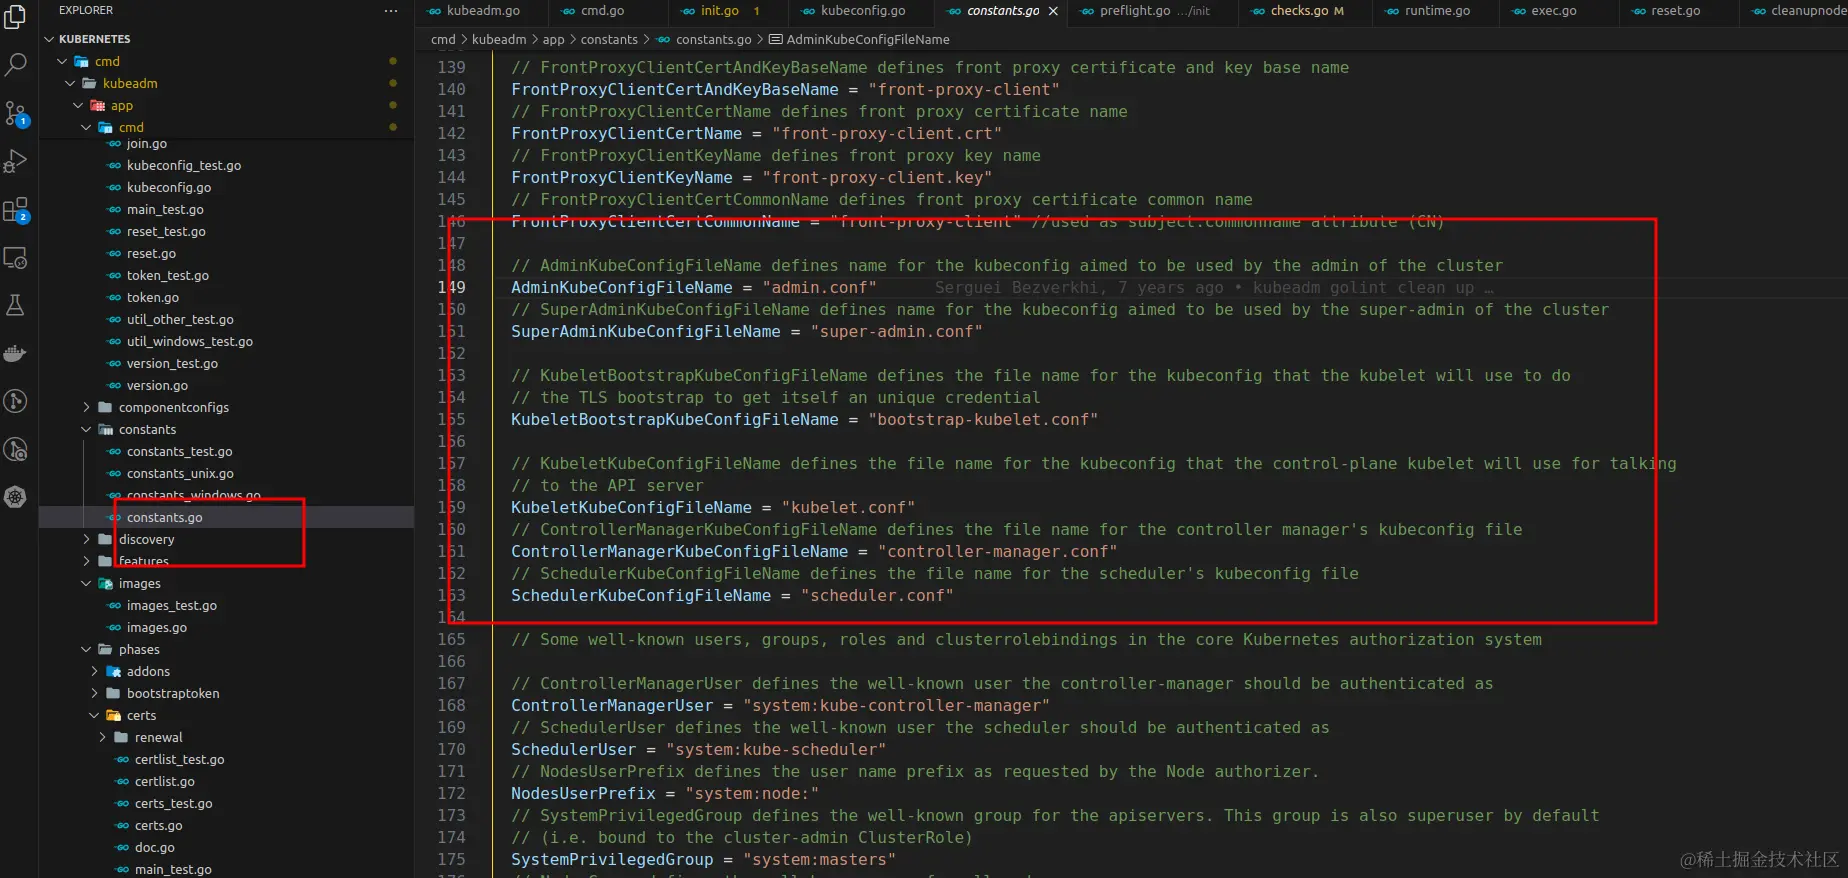Screen dimensions: 1848x878
Task: Close the constants.go editor tab
Action: coord(1053,11)
